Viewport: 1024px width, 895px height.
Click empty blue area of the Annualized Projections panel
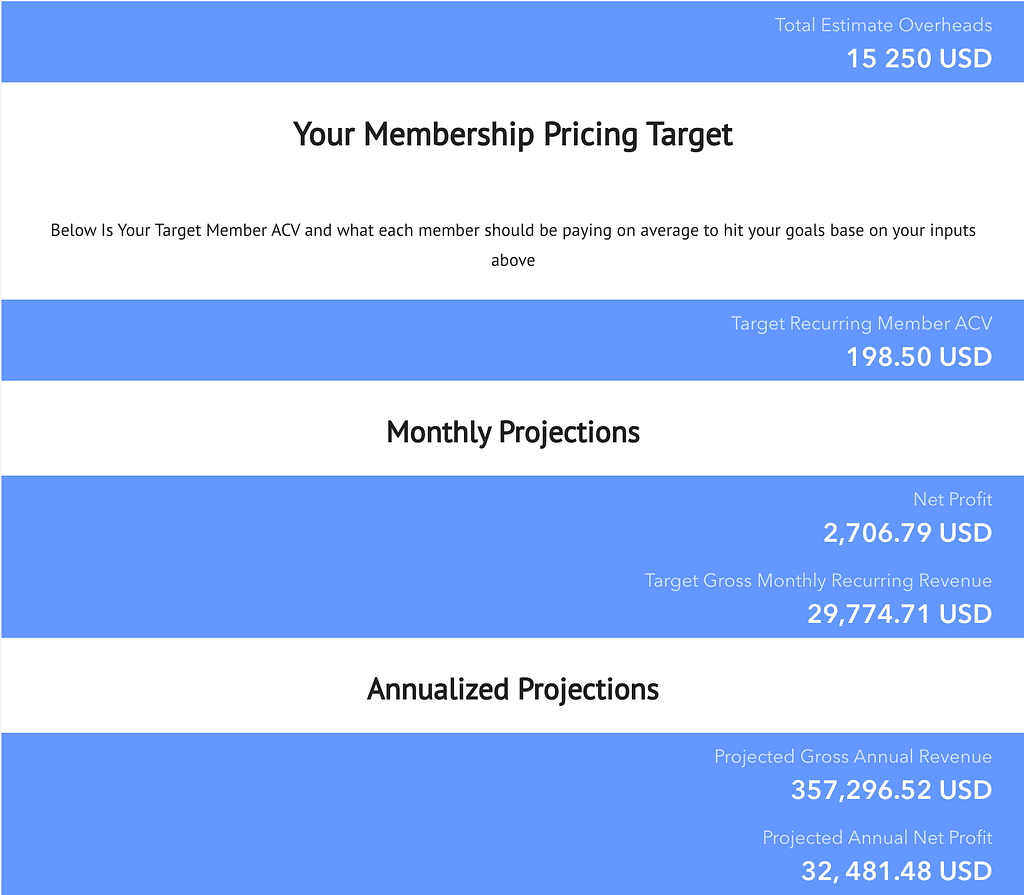point(327,814)
